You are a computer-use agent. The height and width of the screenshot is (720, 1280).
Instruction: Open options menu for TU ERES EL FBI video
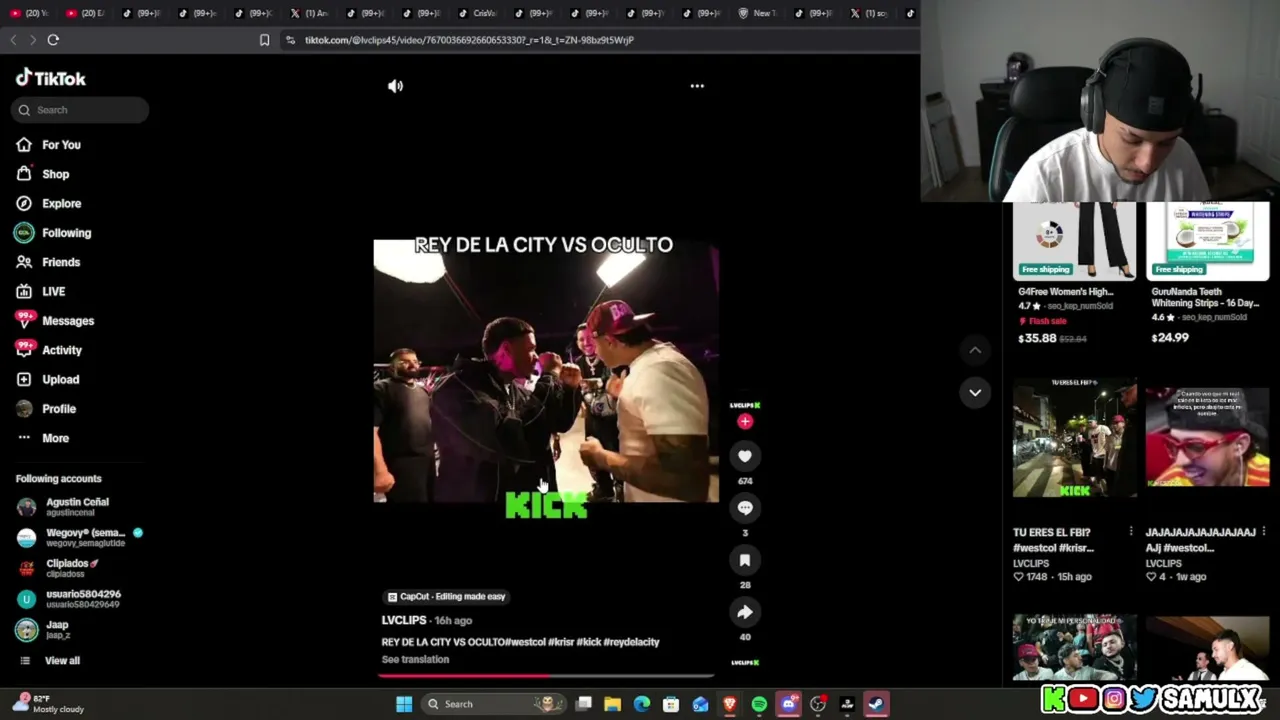click(1131, 532)
